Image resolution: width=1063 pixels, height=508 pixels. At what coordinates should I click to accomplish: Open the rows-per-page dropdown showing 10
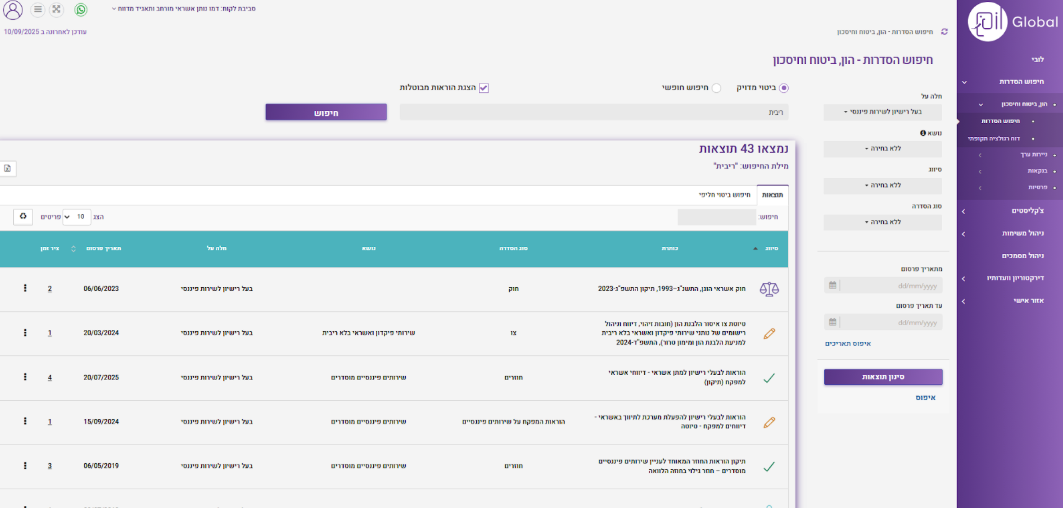click(77, 216)
